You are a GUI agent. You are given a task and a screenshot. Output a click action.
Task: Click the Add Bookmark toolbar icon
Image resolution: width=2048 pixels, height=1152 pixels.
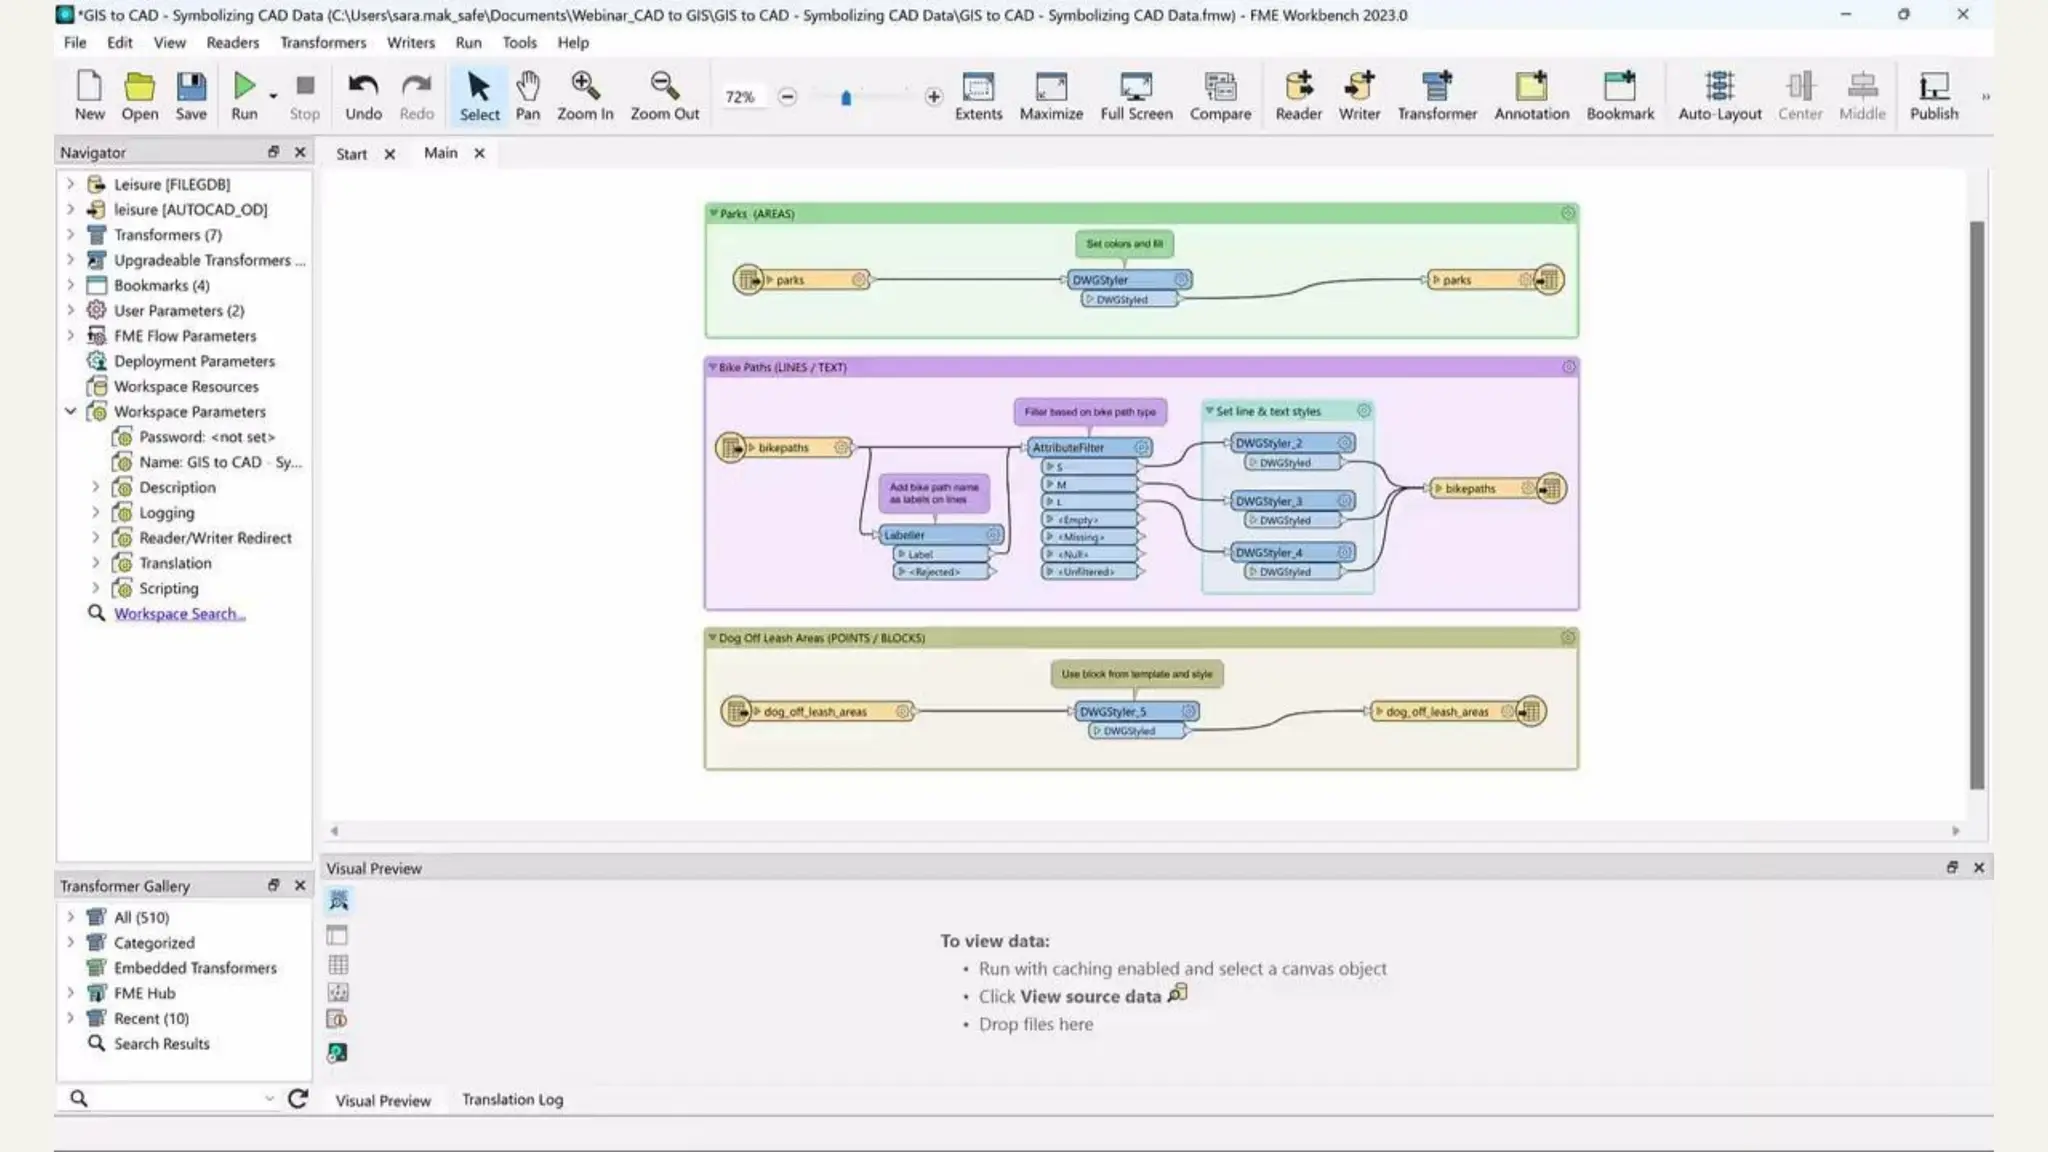coord(1619,87)
